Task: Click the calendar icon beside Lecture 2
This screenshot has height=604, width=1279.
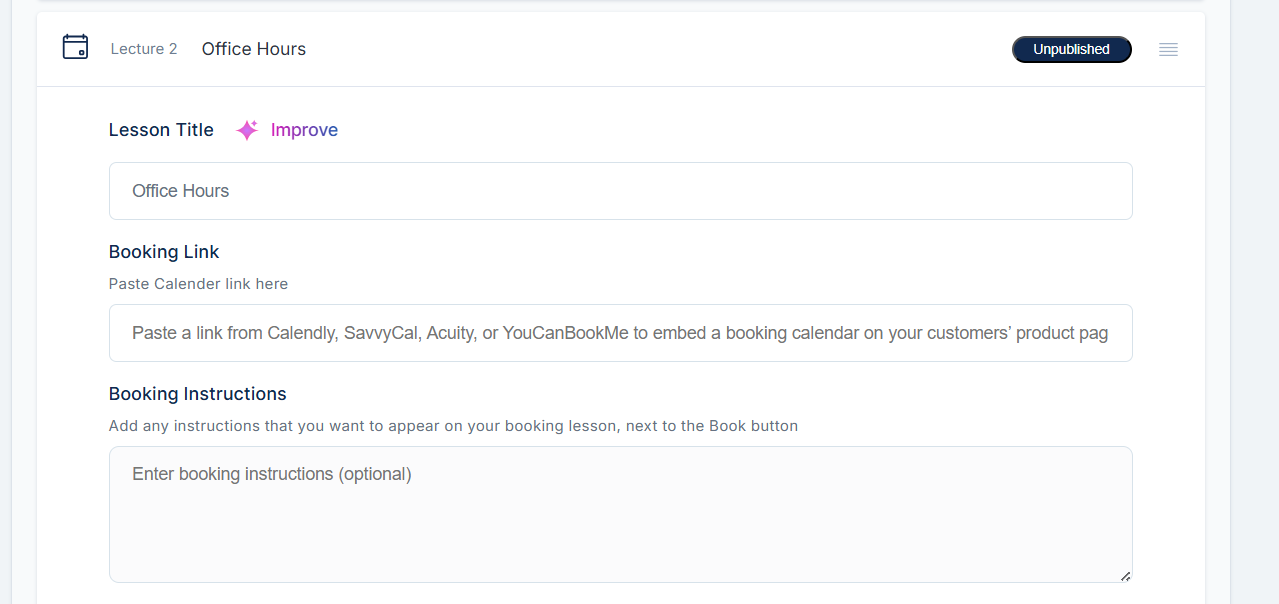Action: coord(75,47)
